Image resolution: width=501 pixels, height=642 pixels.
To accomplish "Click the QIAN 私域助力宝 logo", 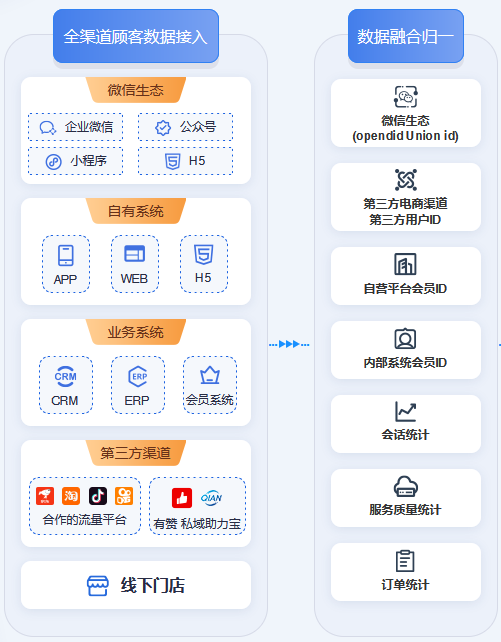I will point(211,498).
